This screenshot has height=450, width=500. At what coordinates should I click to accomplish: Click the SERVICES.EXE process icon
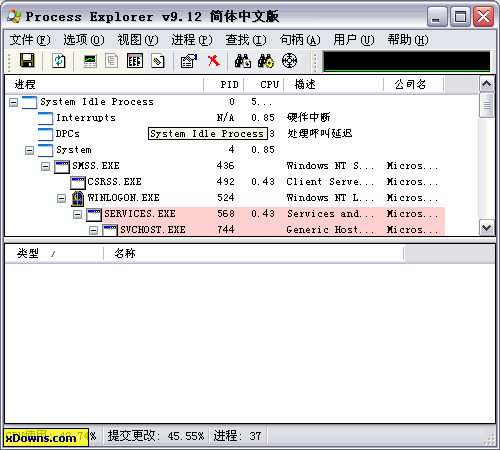pyautogui.click(x=94, y=214)
